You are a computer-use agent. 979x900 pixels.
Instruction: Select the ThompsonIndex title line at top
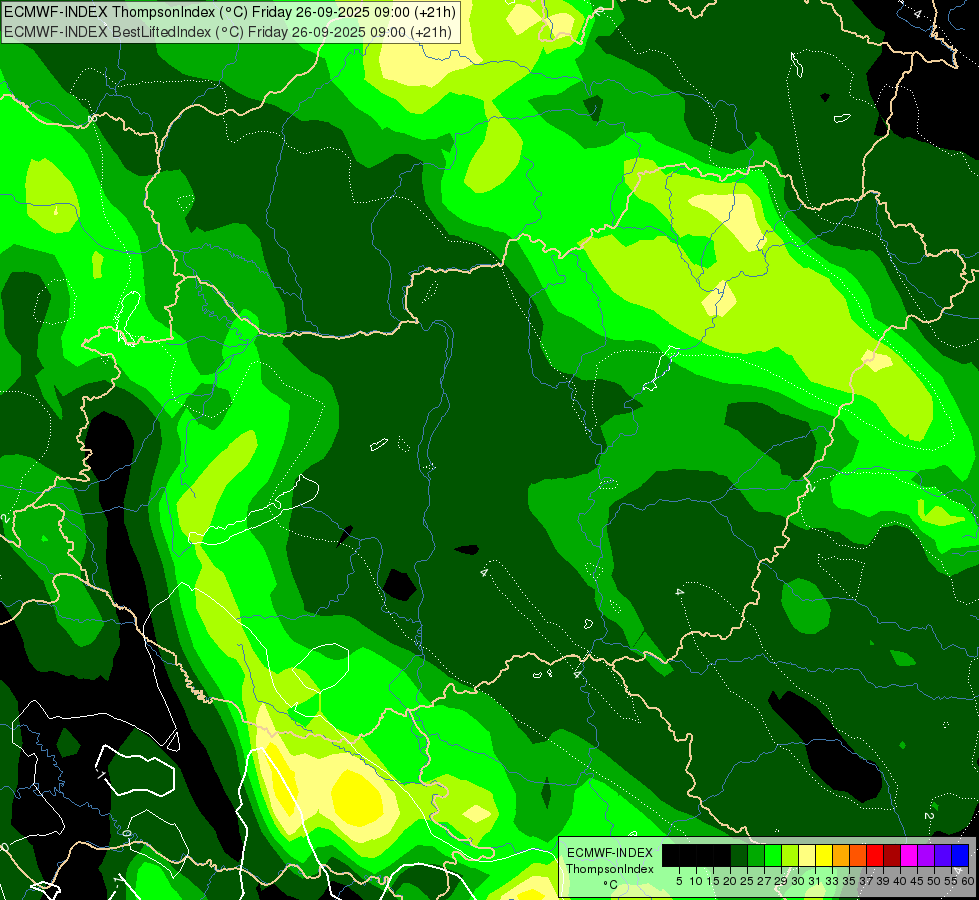coord(230,11)
